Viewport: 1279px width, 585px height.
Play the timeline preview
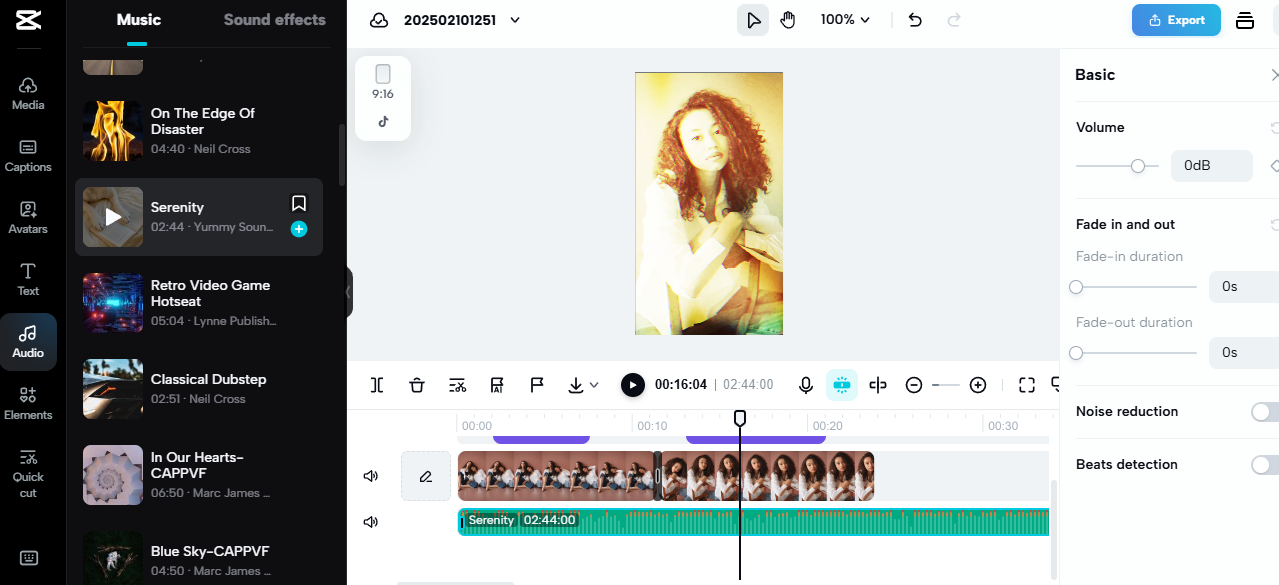(x=632, y=385)
